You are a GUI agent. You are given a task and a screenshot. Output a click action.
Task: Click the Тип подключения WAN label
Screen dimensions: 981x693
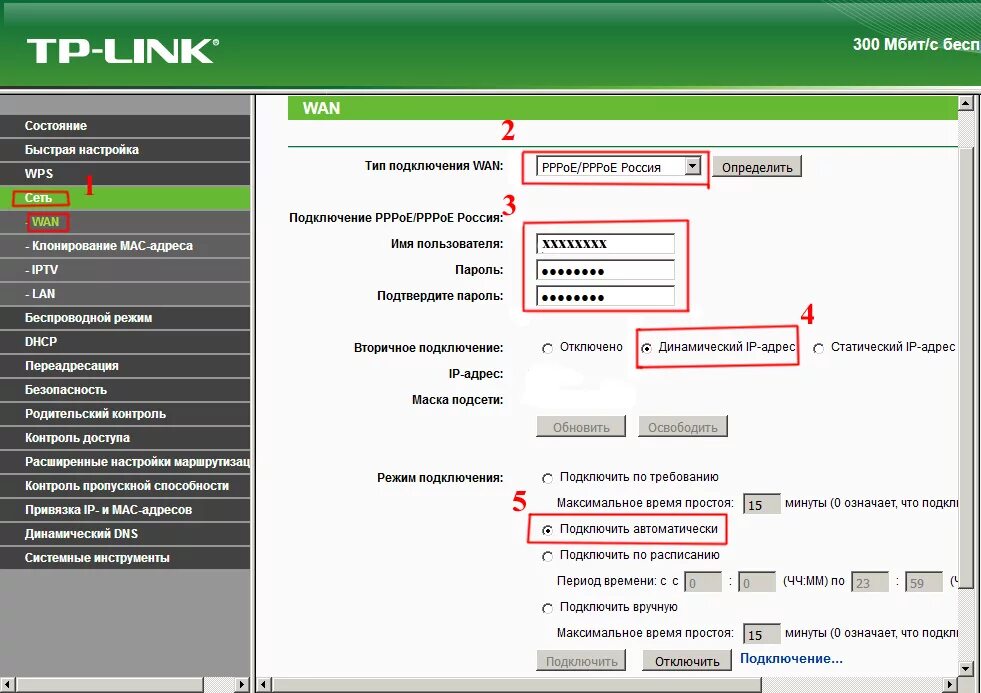point(434,166)
